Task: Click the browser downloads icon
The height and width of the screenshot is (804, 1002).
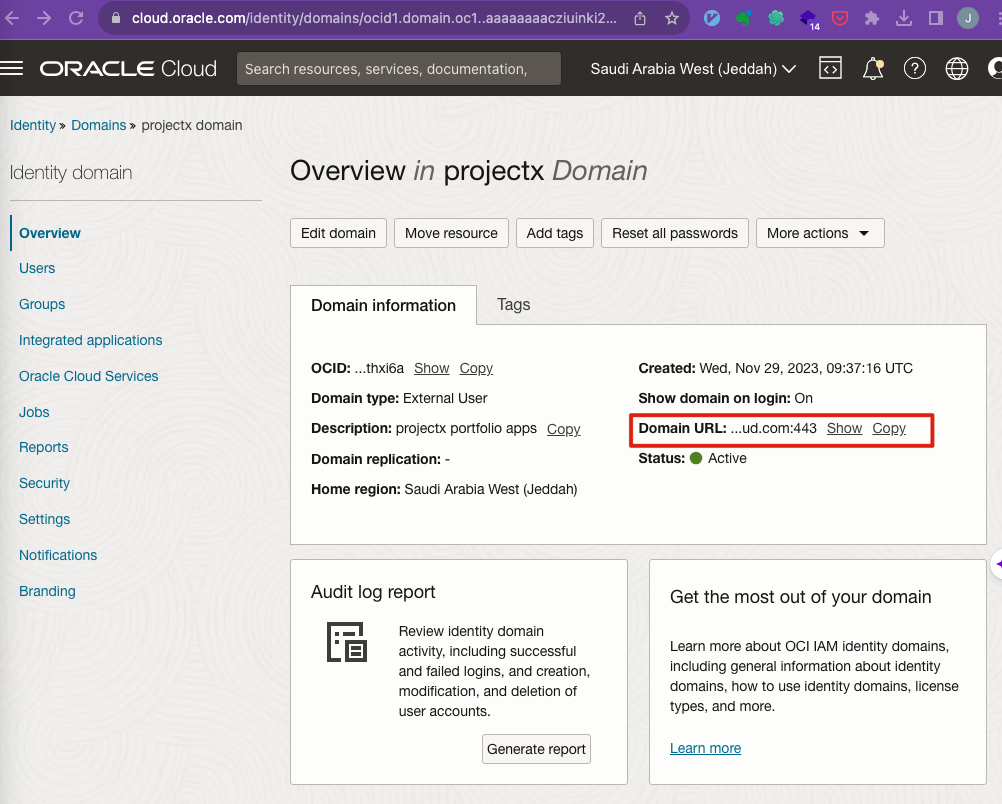Action: (x=904, y=18)
